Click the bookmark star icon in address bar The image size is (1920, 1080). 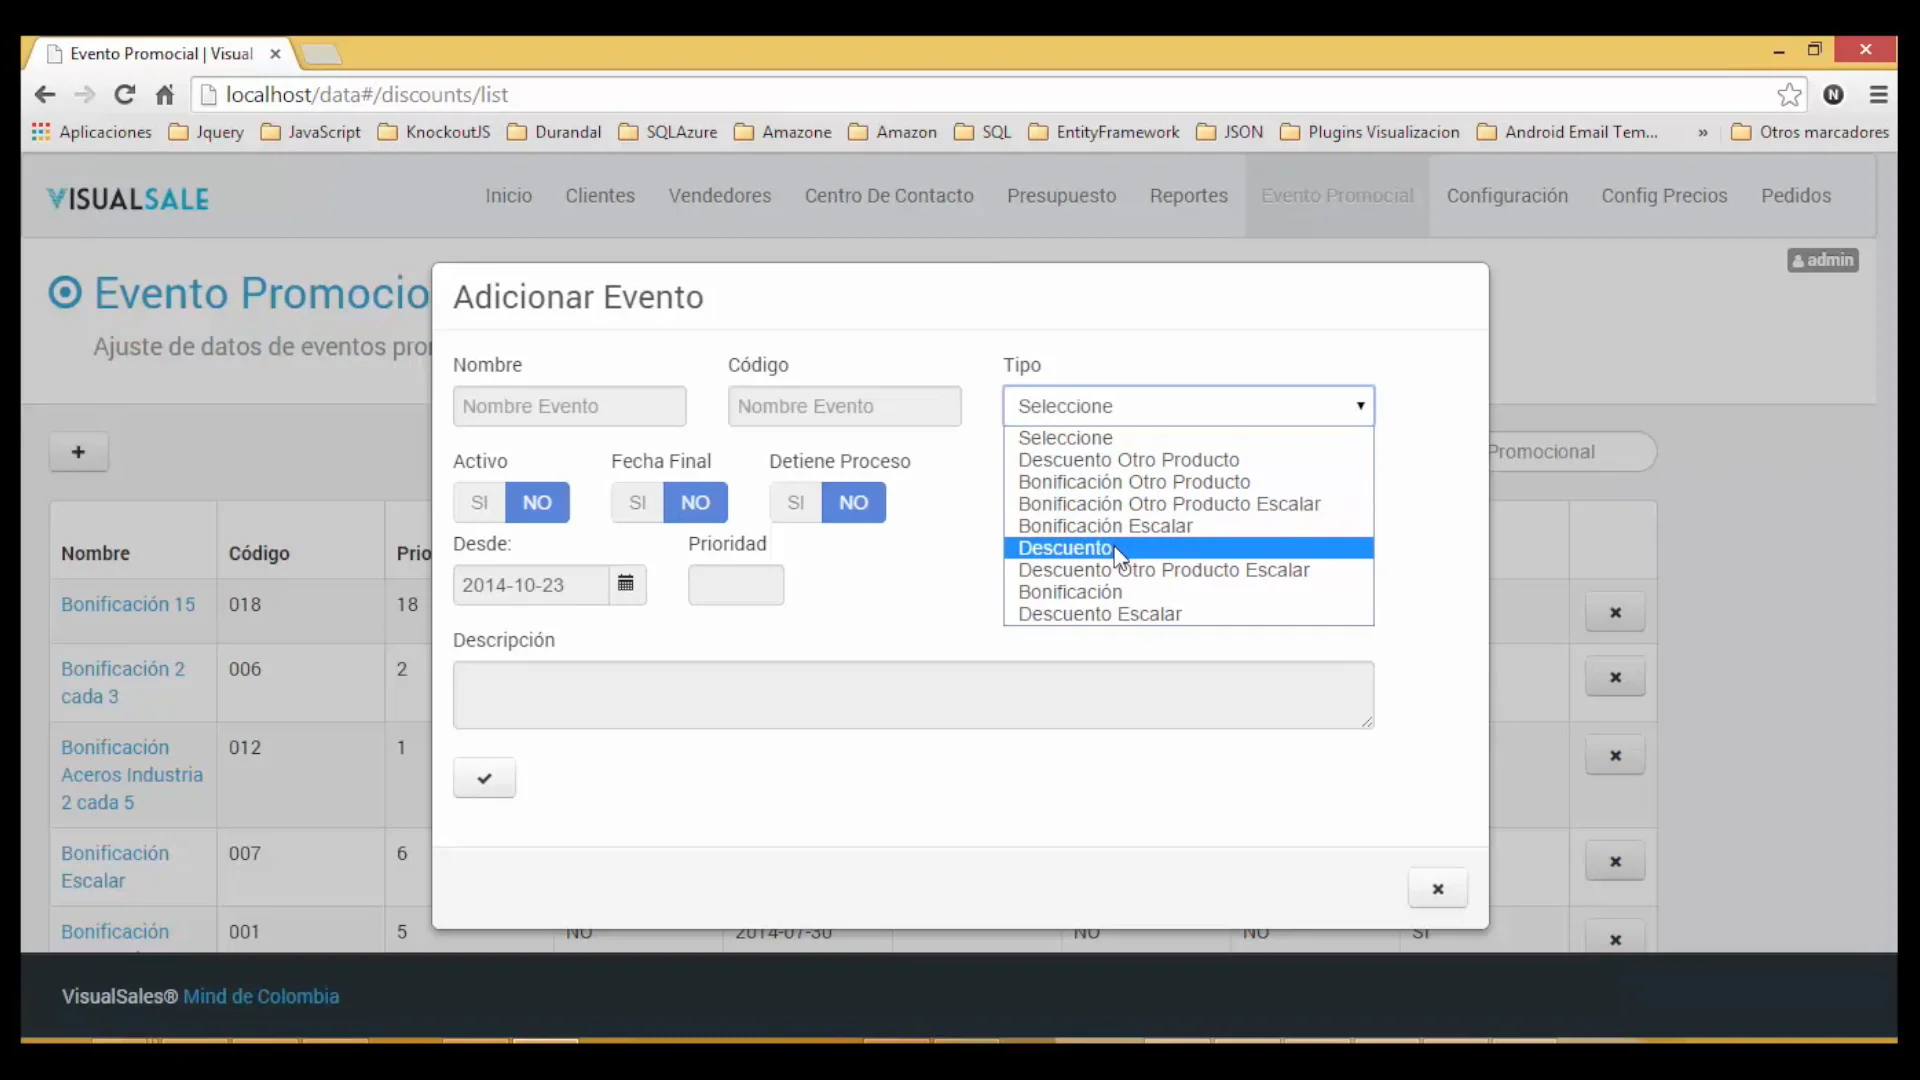[1788, 94]
